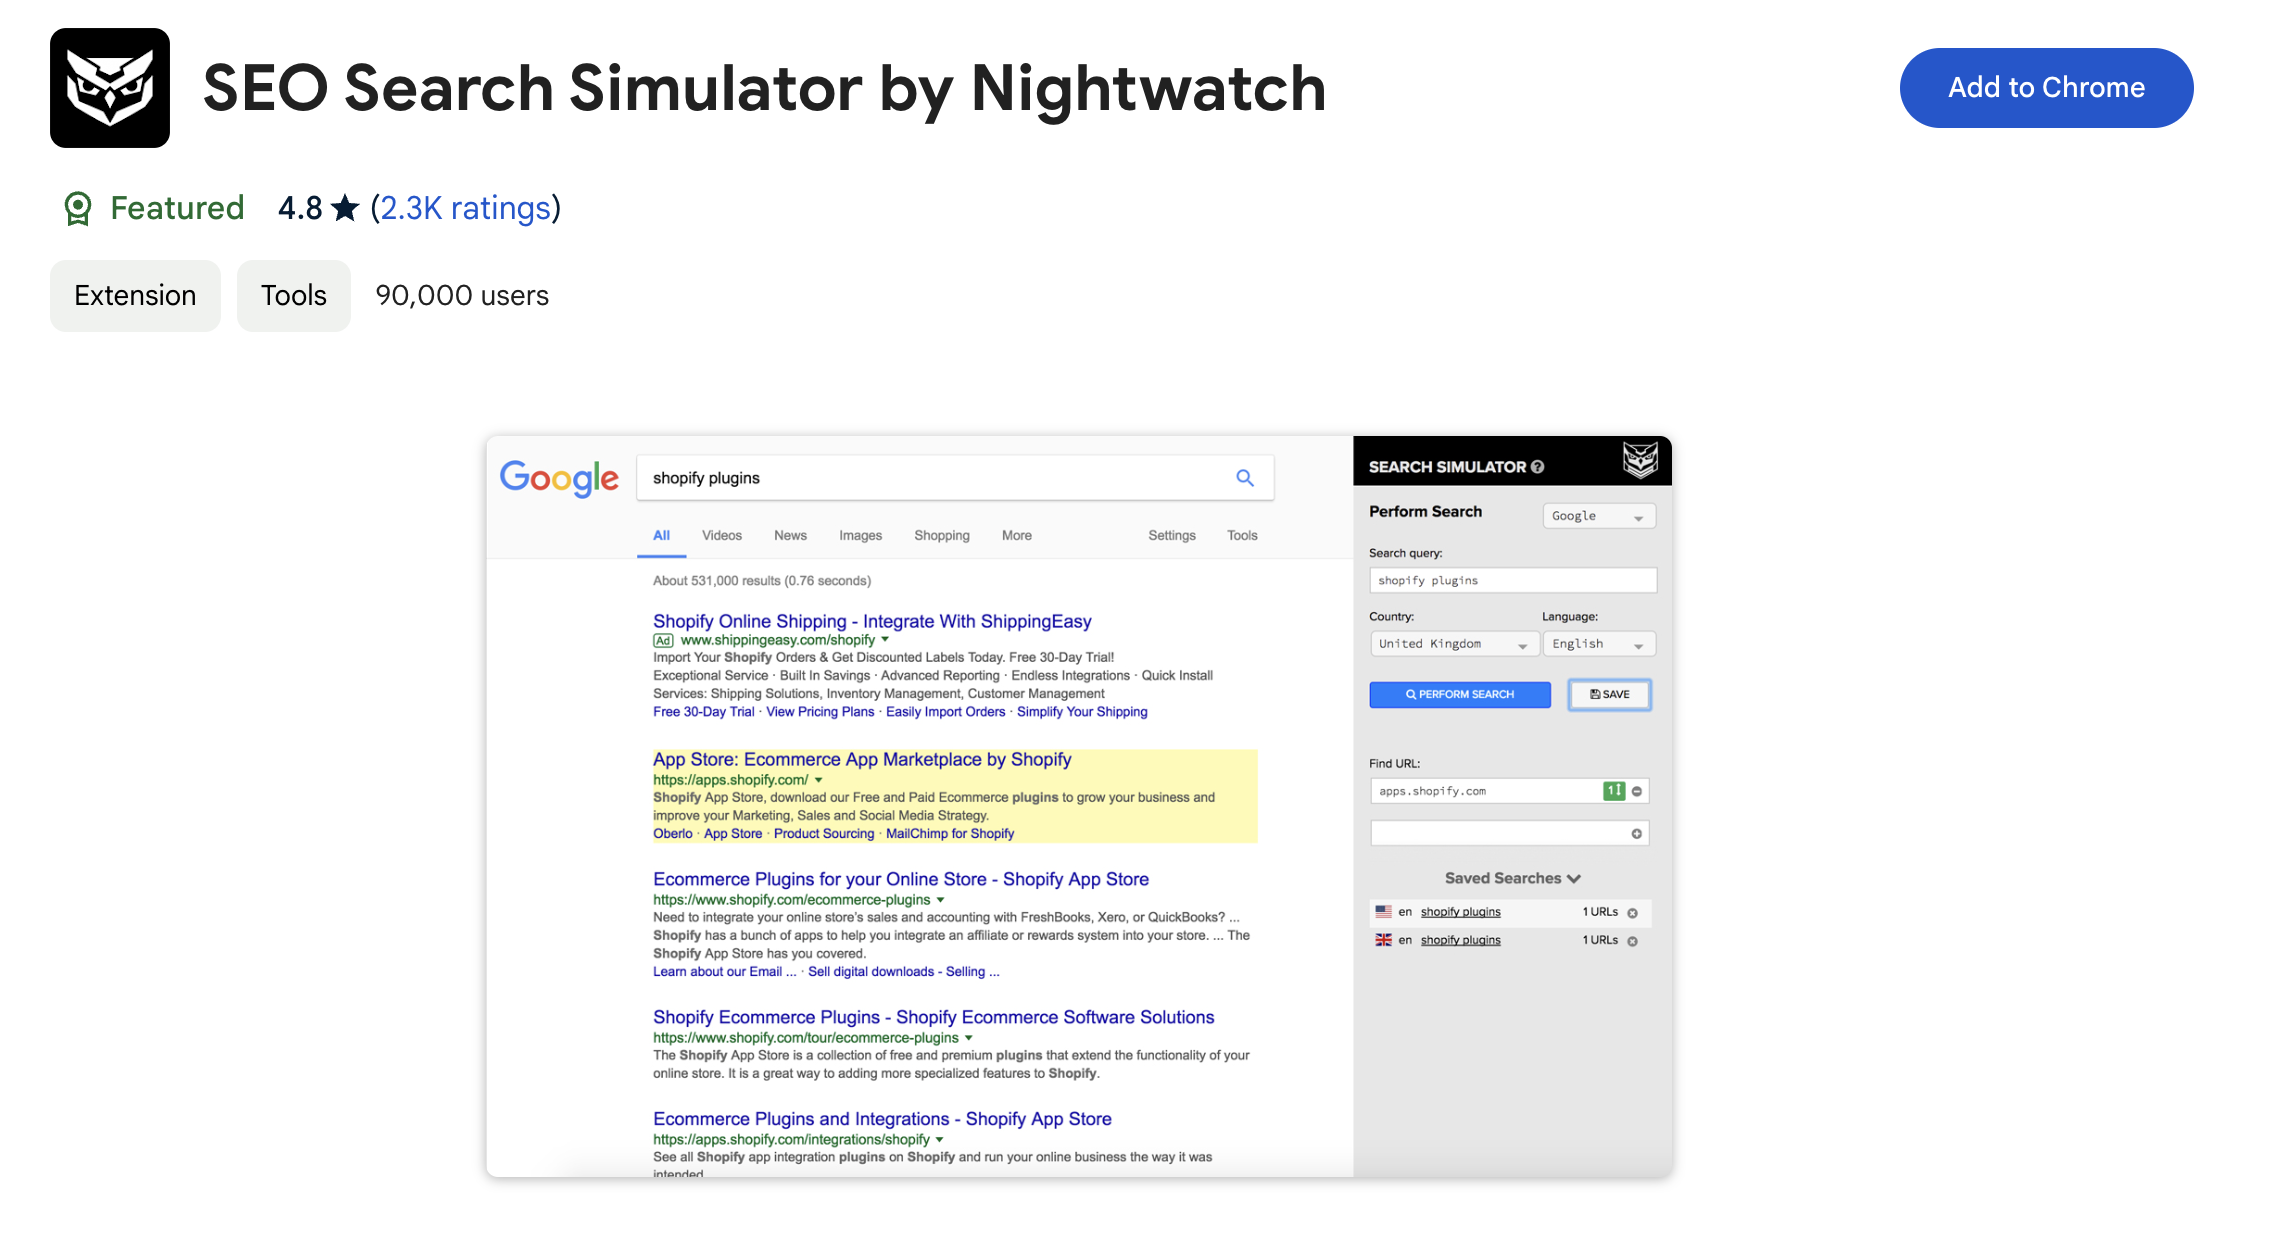2280x1234 pixels.
Task: Open the View Pricing Plans sitelink
Action: coord(820,712)
